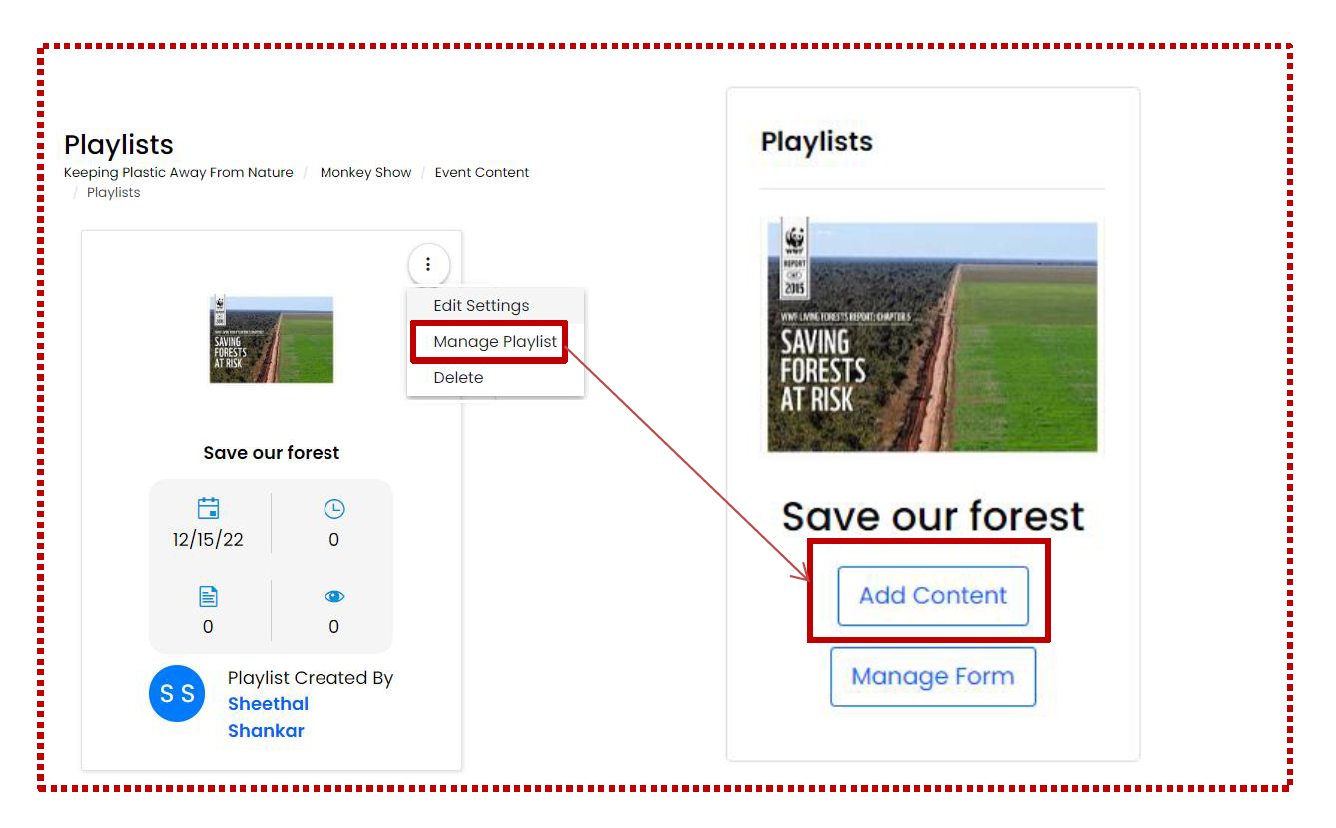This screenshot has width=1336, height=828.
Task: Click the large Save our forest heading
Action: point(932,517)
